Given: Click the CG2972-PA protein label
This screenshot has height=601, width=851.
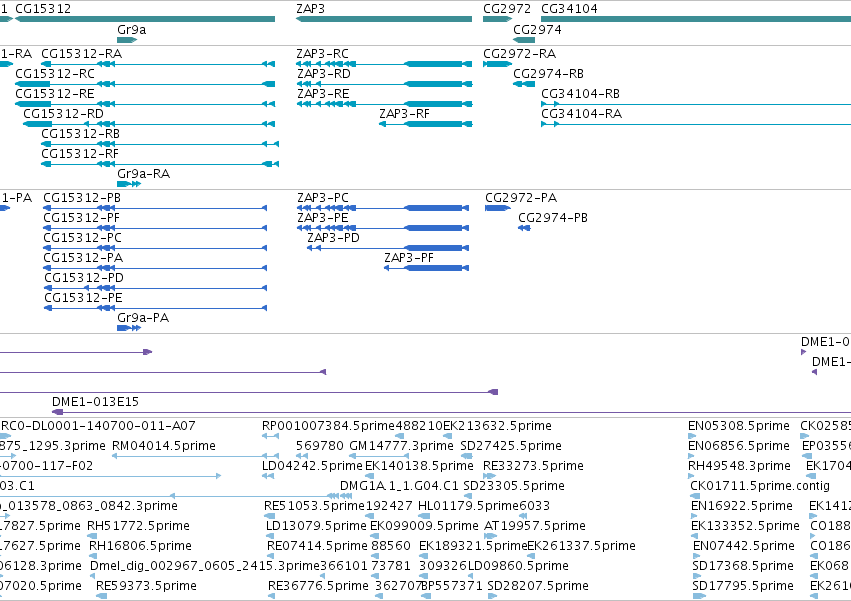Looking at the screenshot, I should tap(521, 198).
